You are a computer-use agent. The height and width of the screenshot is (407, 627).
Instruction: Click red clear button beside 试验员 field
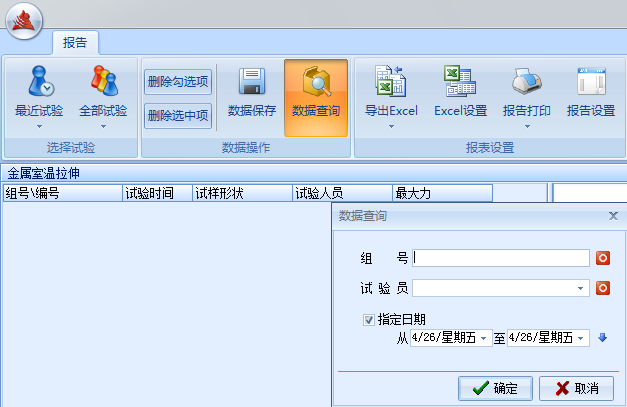click(x=603, y=289)
